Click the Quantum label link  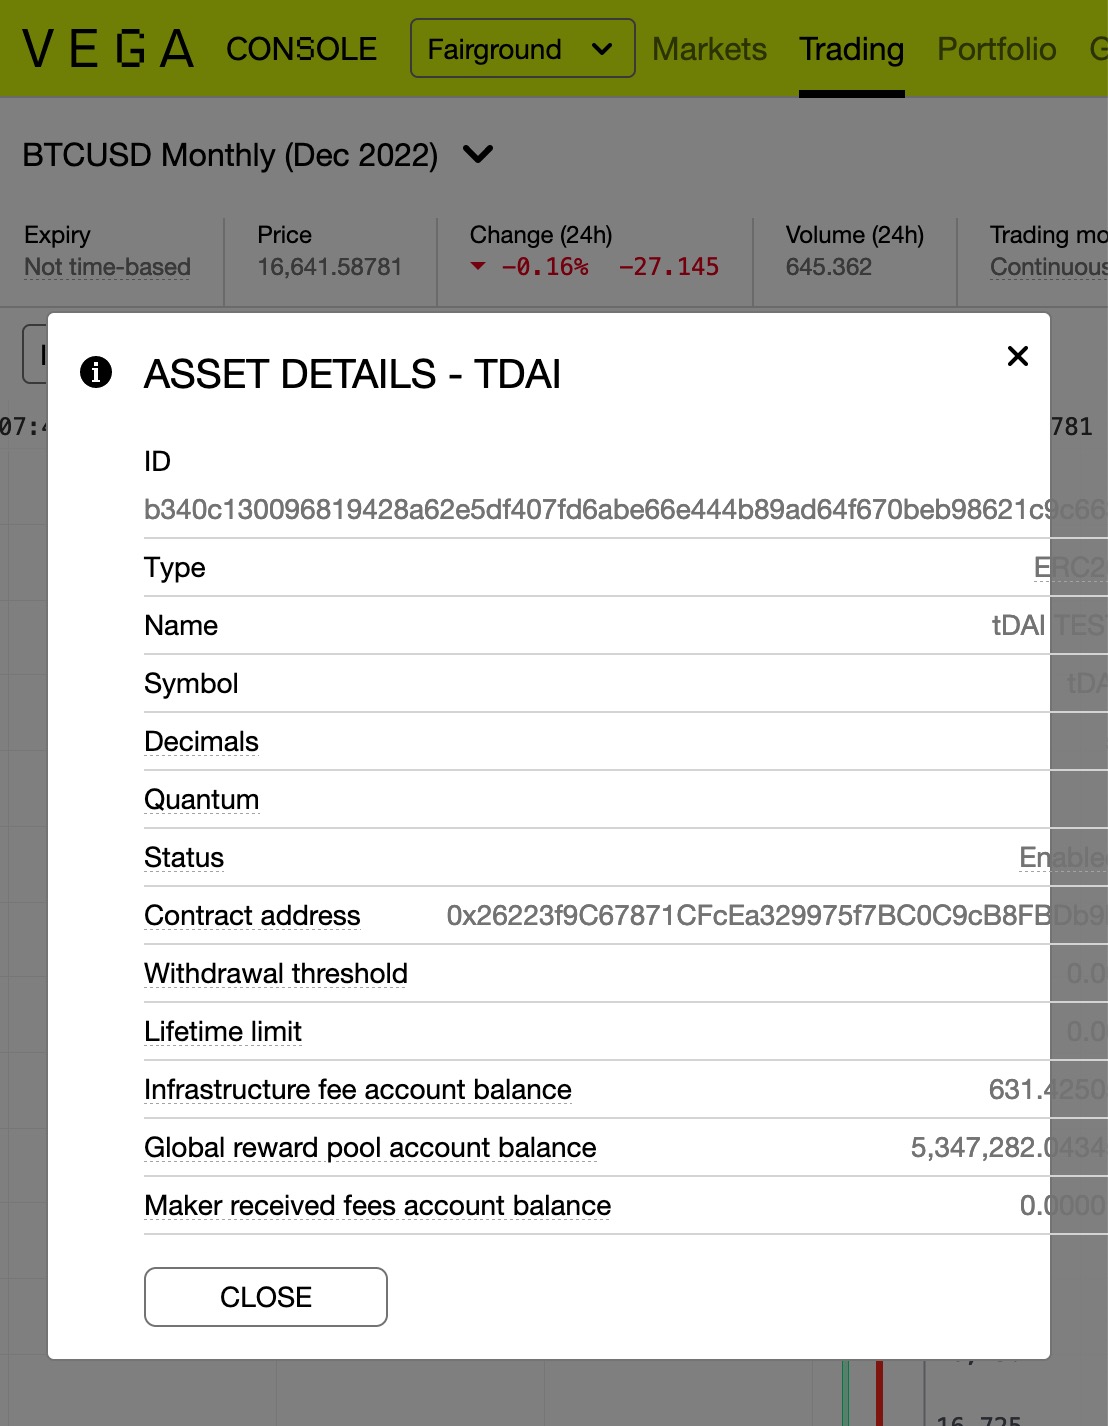click(202, 799)
